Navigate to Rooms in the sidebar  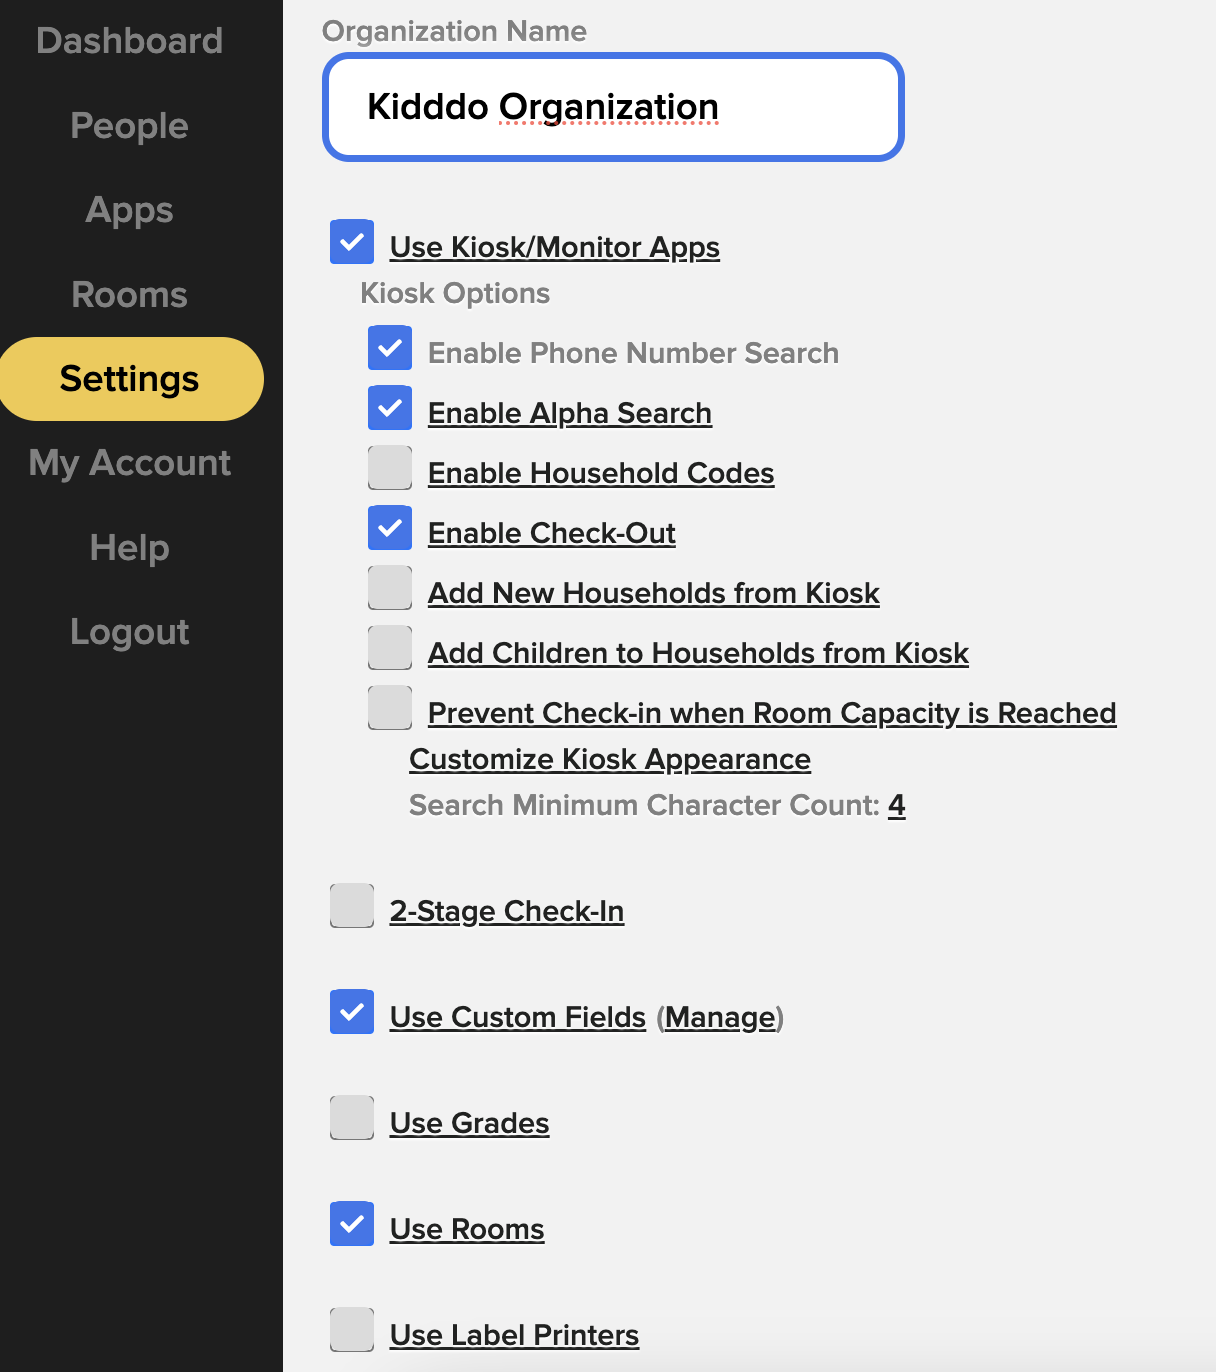click(x=129, y=295)
